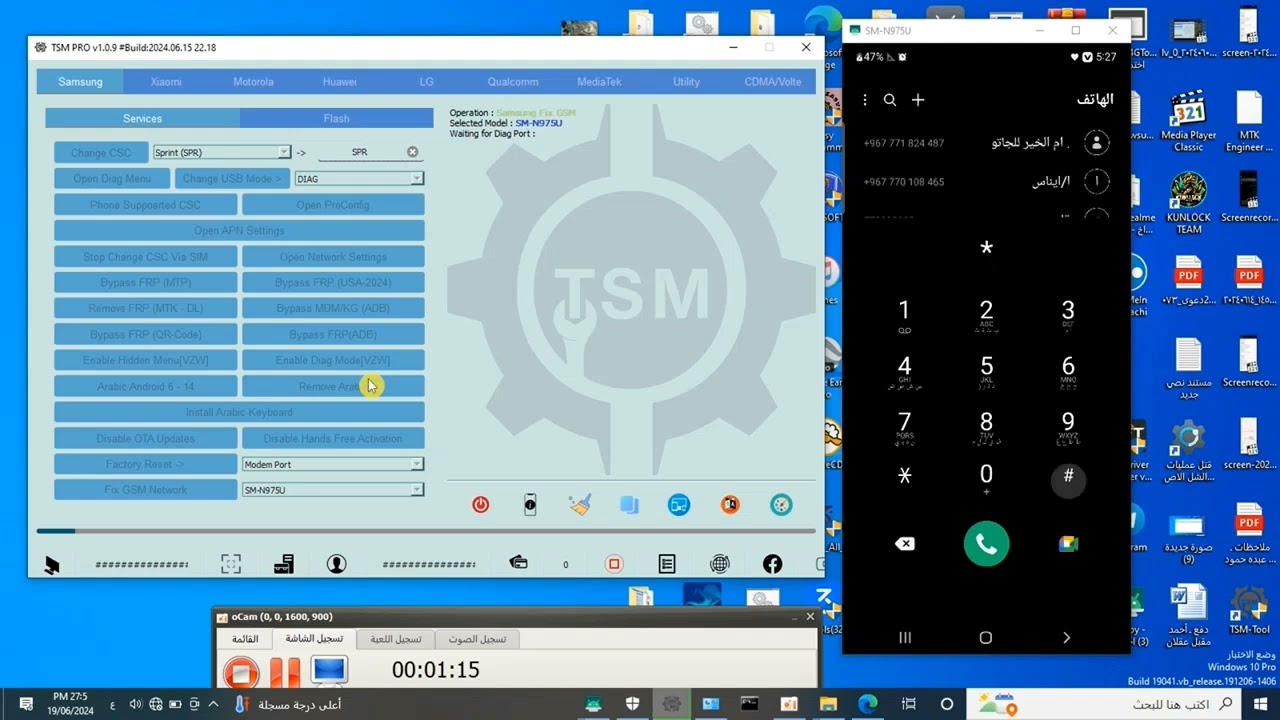Open Microsoft Edge from the taskbar
Viewport: 1280px width, 720px height.
[x=867, y=704]
